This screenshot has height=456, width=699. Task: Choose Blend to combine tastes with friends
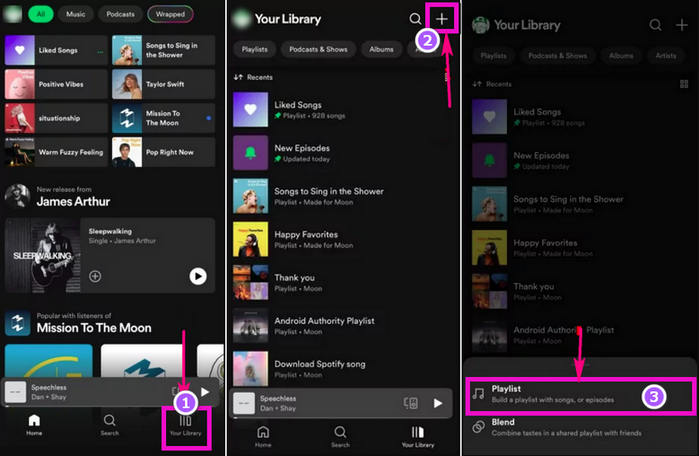coord(566,427)
